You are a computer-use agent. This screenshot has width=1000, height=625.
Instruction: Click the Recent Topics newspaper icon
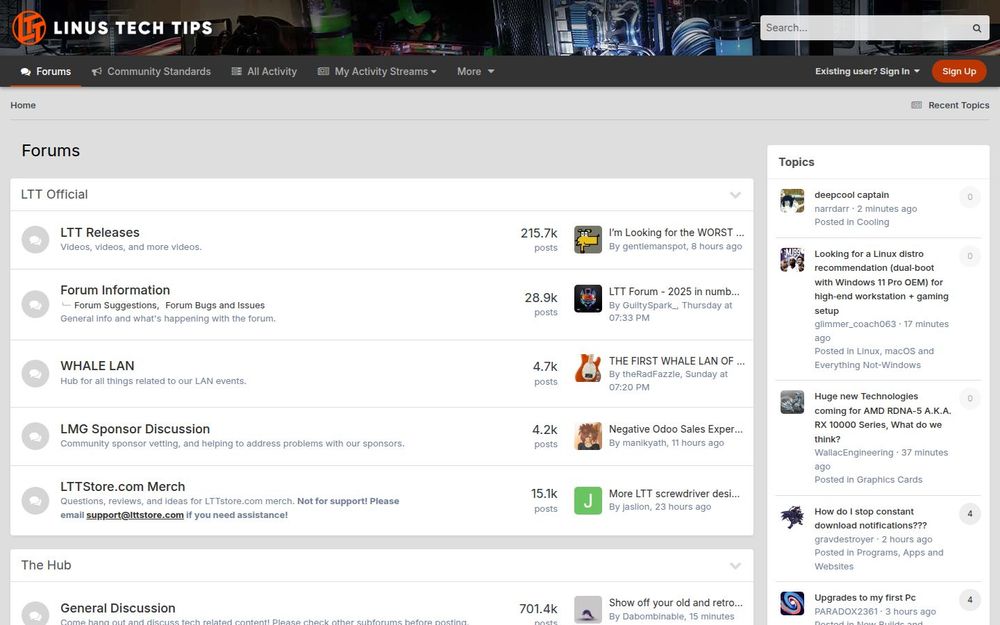coord(916,105)
